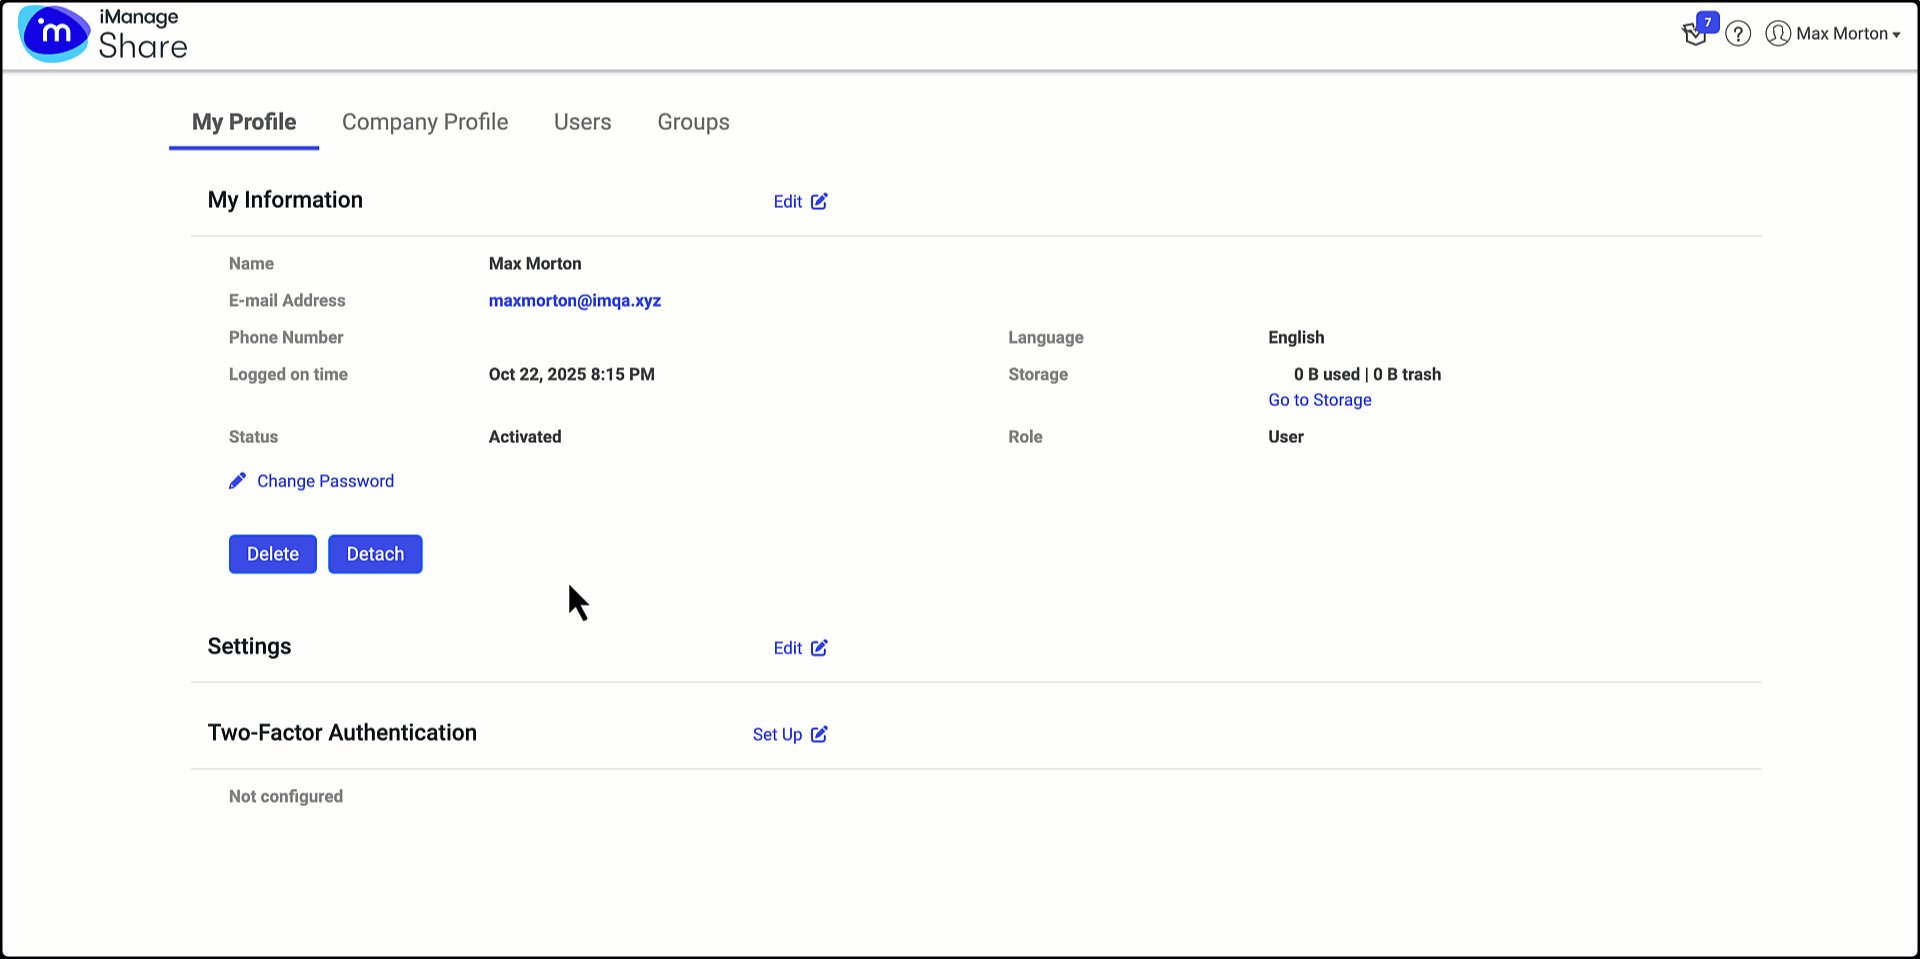
Task: Click the Settings edit pencil icon
Action: (819, 648)
